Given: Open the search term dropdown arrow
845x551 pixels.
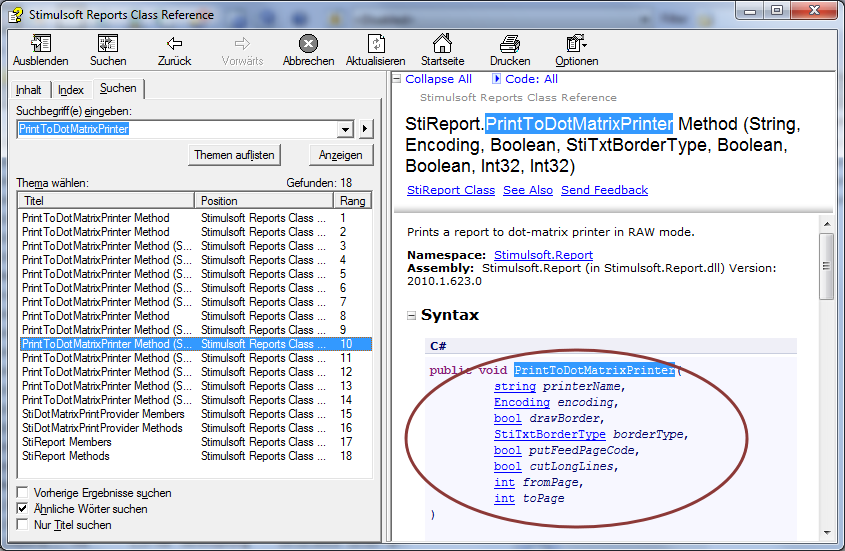Looking at the screenshot, I should click(345, 129).
